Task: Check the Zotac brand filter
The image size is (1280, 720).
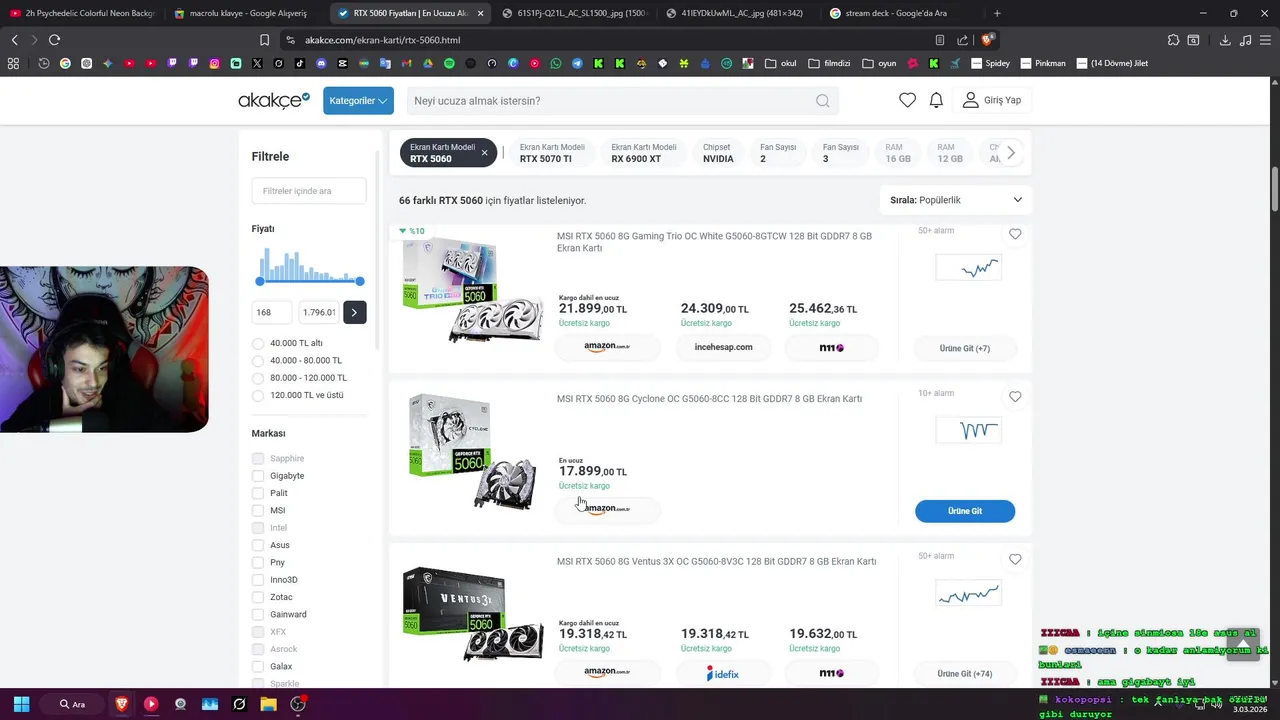Action: coord(258,597)
